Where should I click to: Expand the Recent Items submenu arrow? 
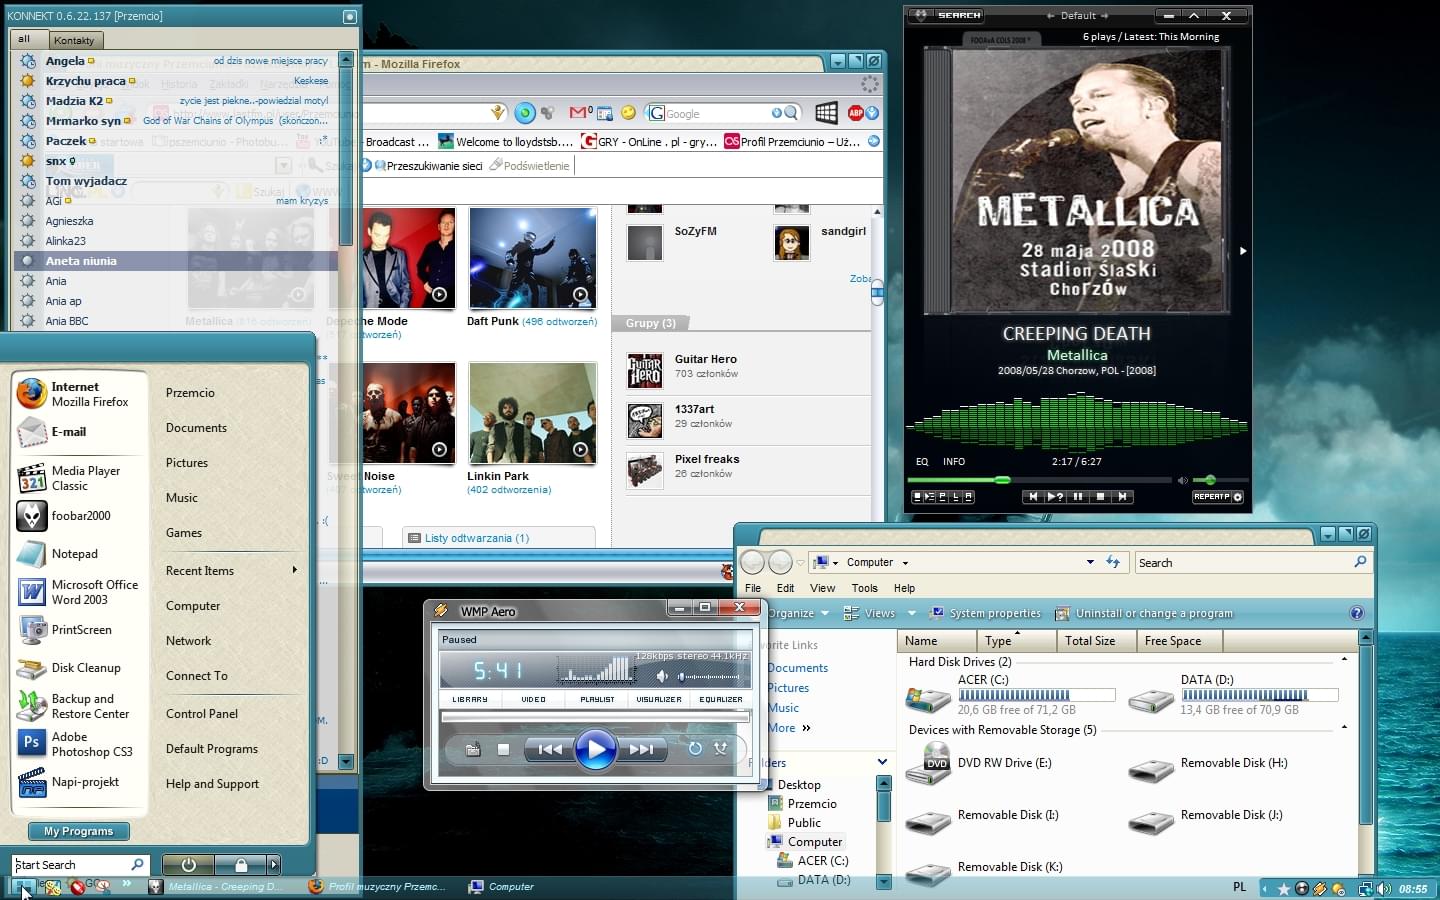294,570
